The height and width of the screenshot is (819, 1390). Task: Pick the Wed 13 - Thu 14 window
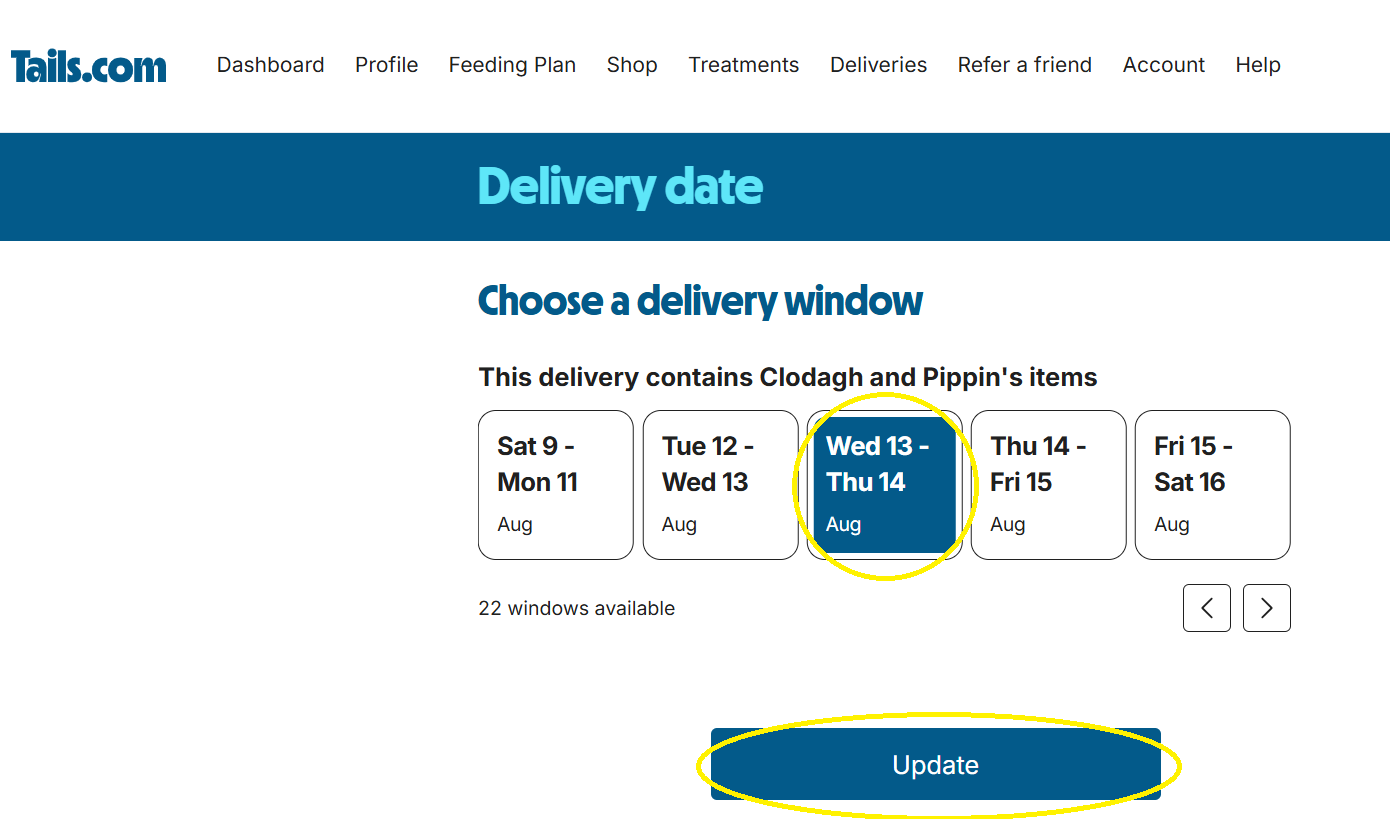point(884,485)
